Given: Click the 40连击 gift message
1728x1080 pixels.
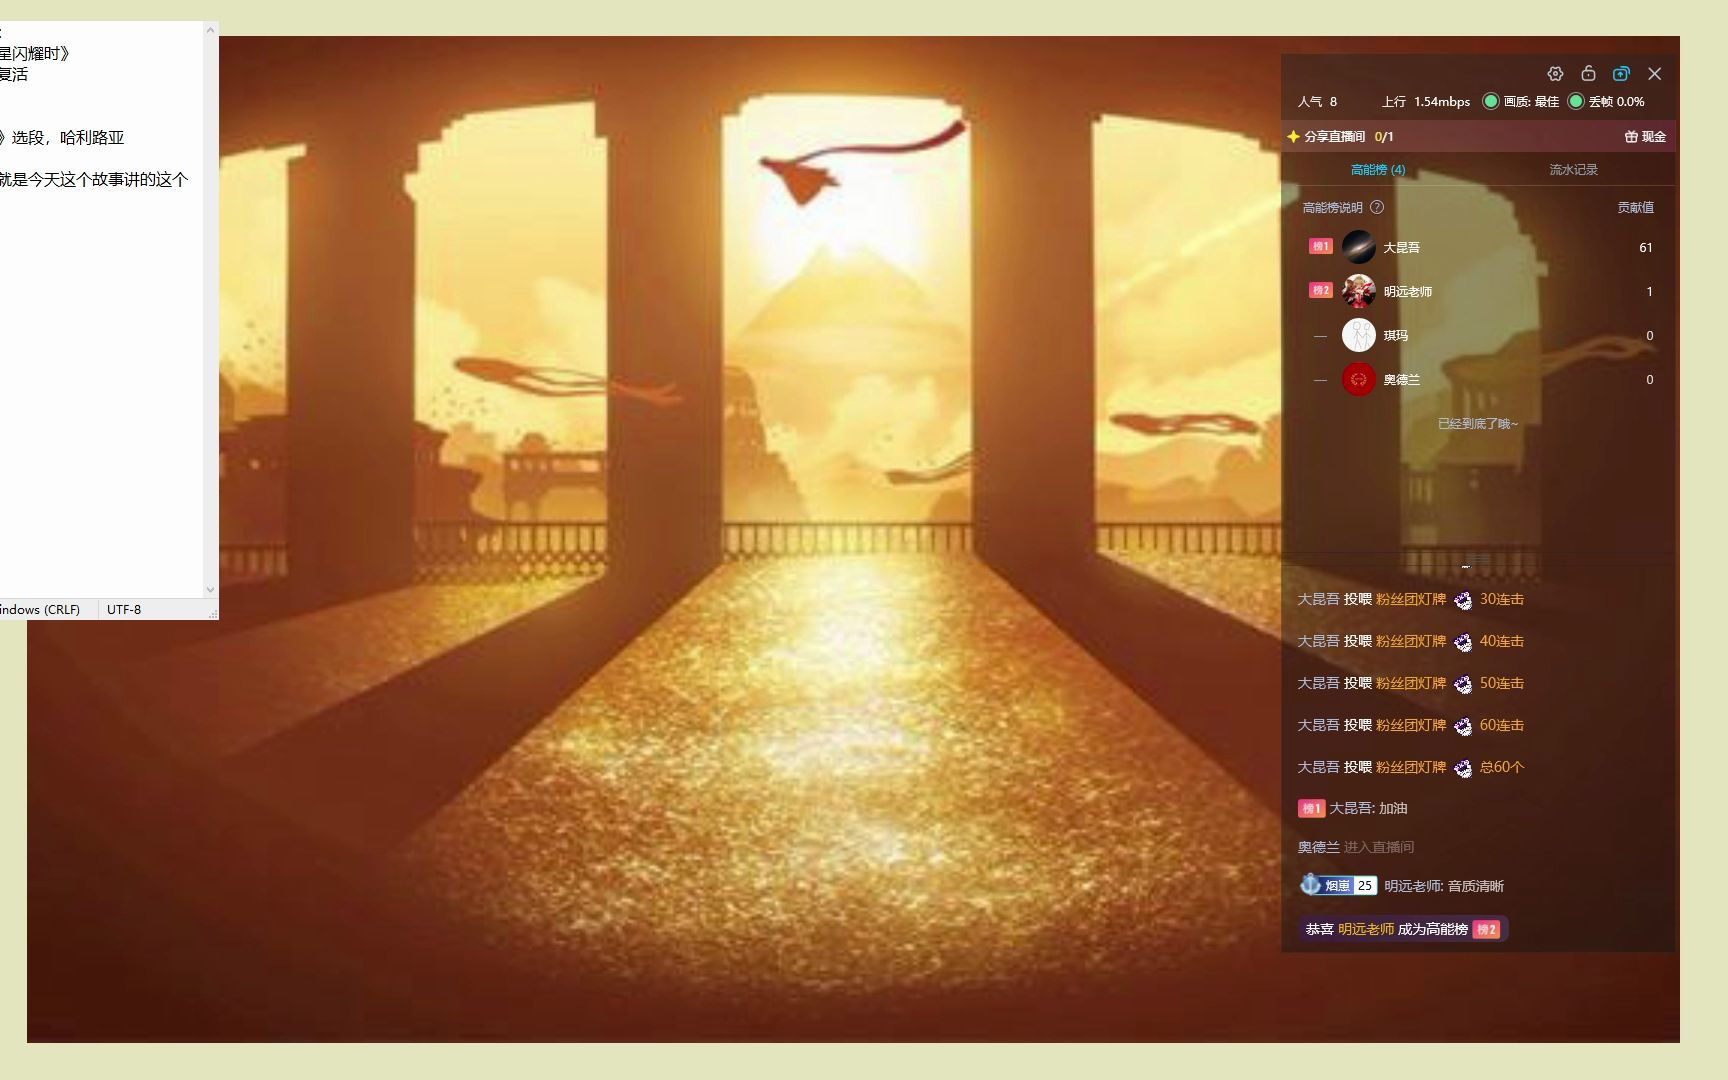Looking at the screenshot, I should [x=1410, y=641].
